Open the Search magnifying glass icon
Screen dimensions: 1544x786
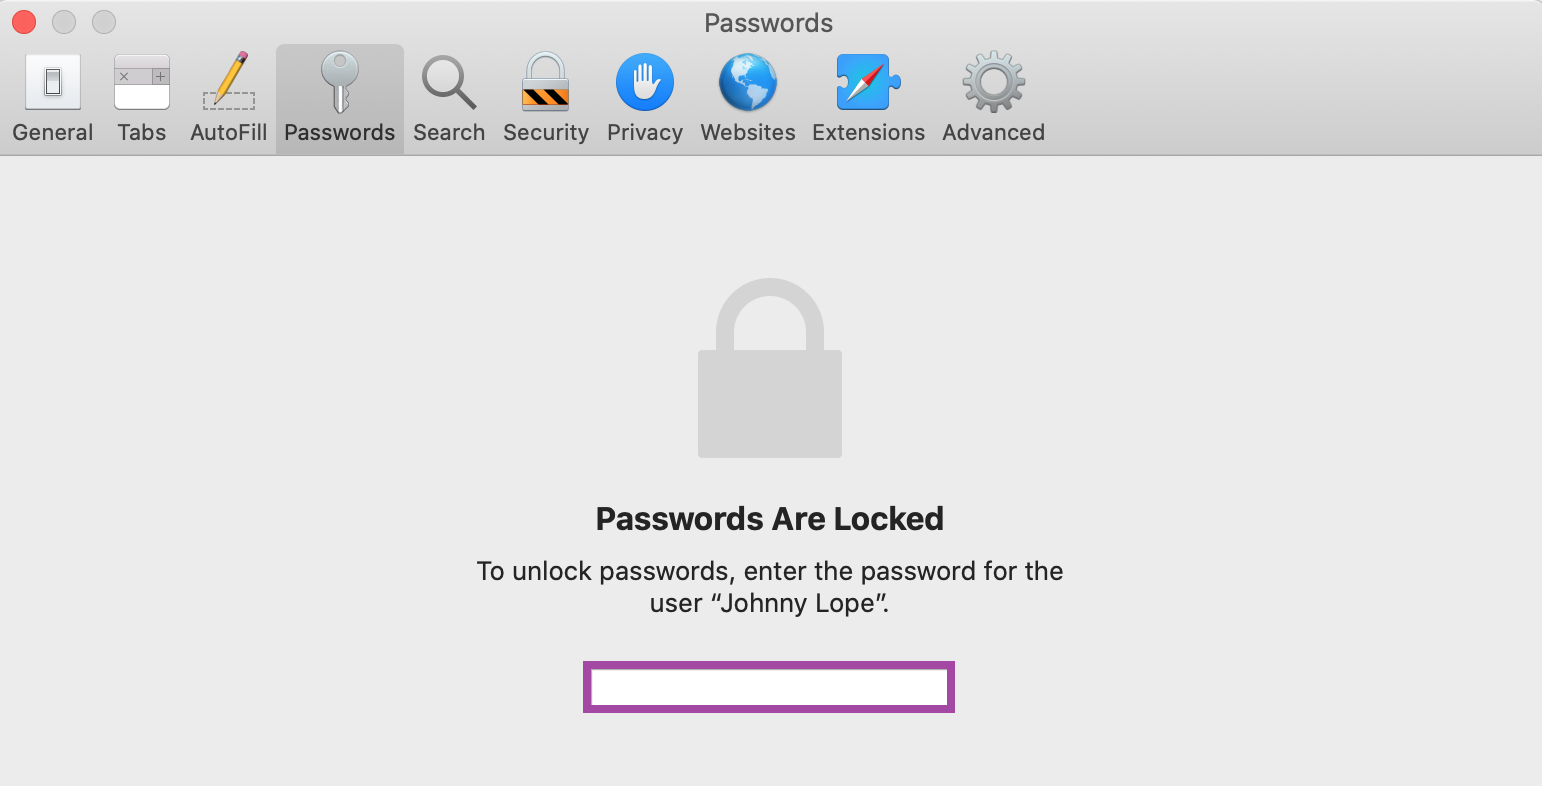click(x=448, y=82)
